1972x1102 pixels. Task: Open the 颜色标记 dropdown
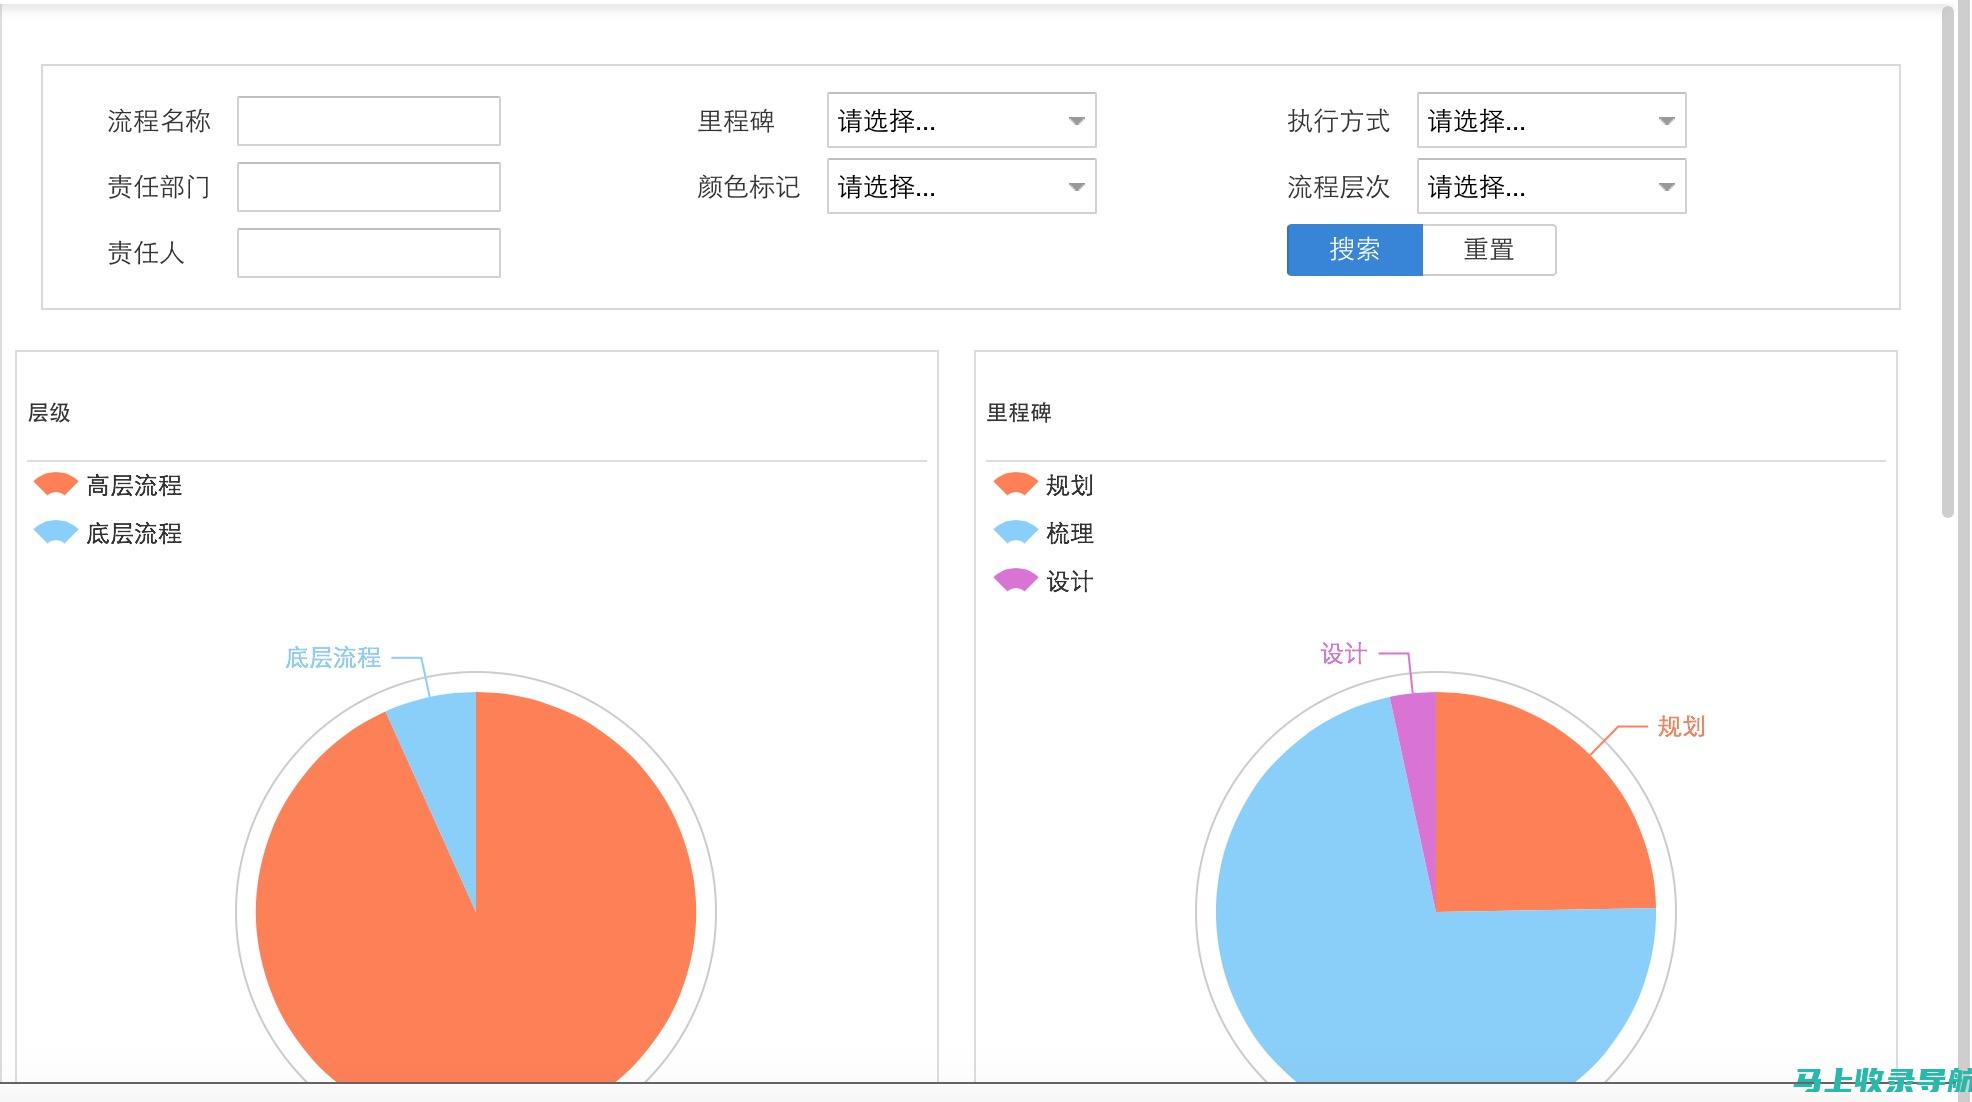[961, 186]
